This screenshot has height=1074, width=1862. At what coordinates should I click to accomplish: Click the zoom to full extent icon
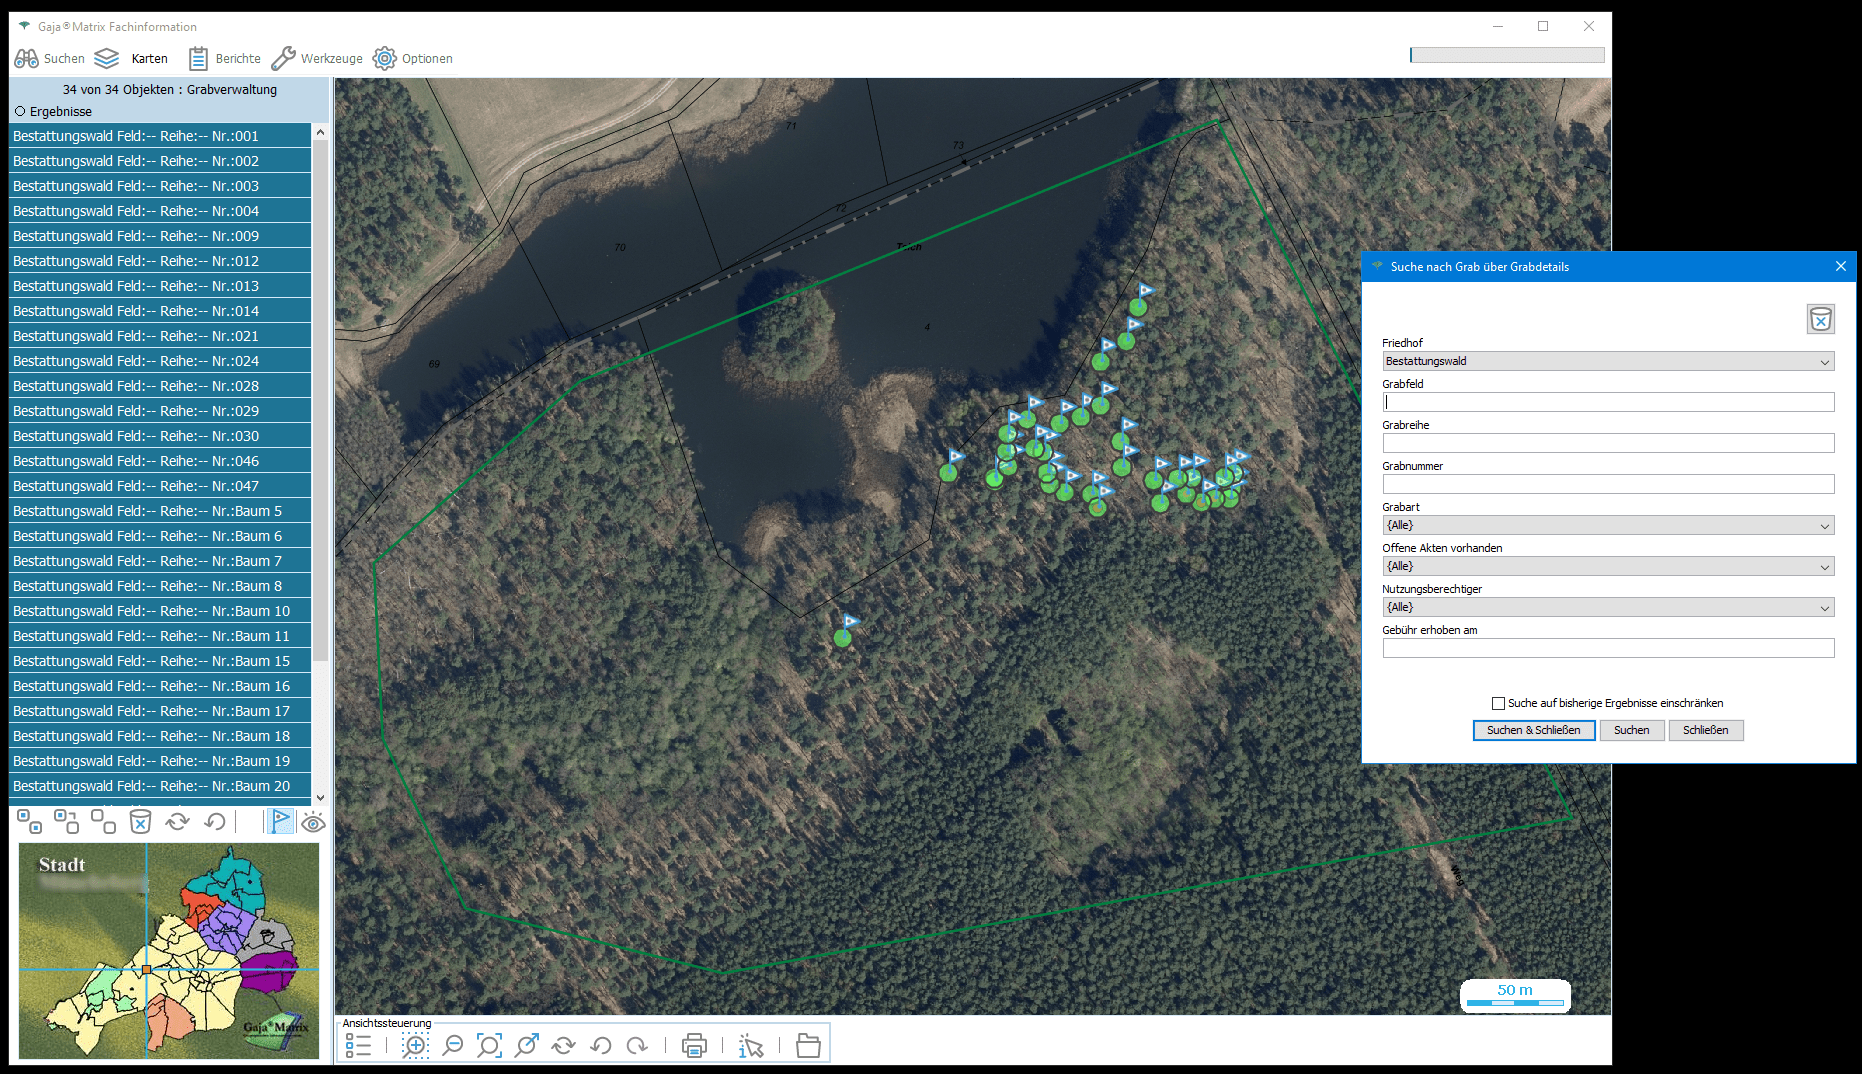click(489, 1046)
